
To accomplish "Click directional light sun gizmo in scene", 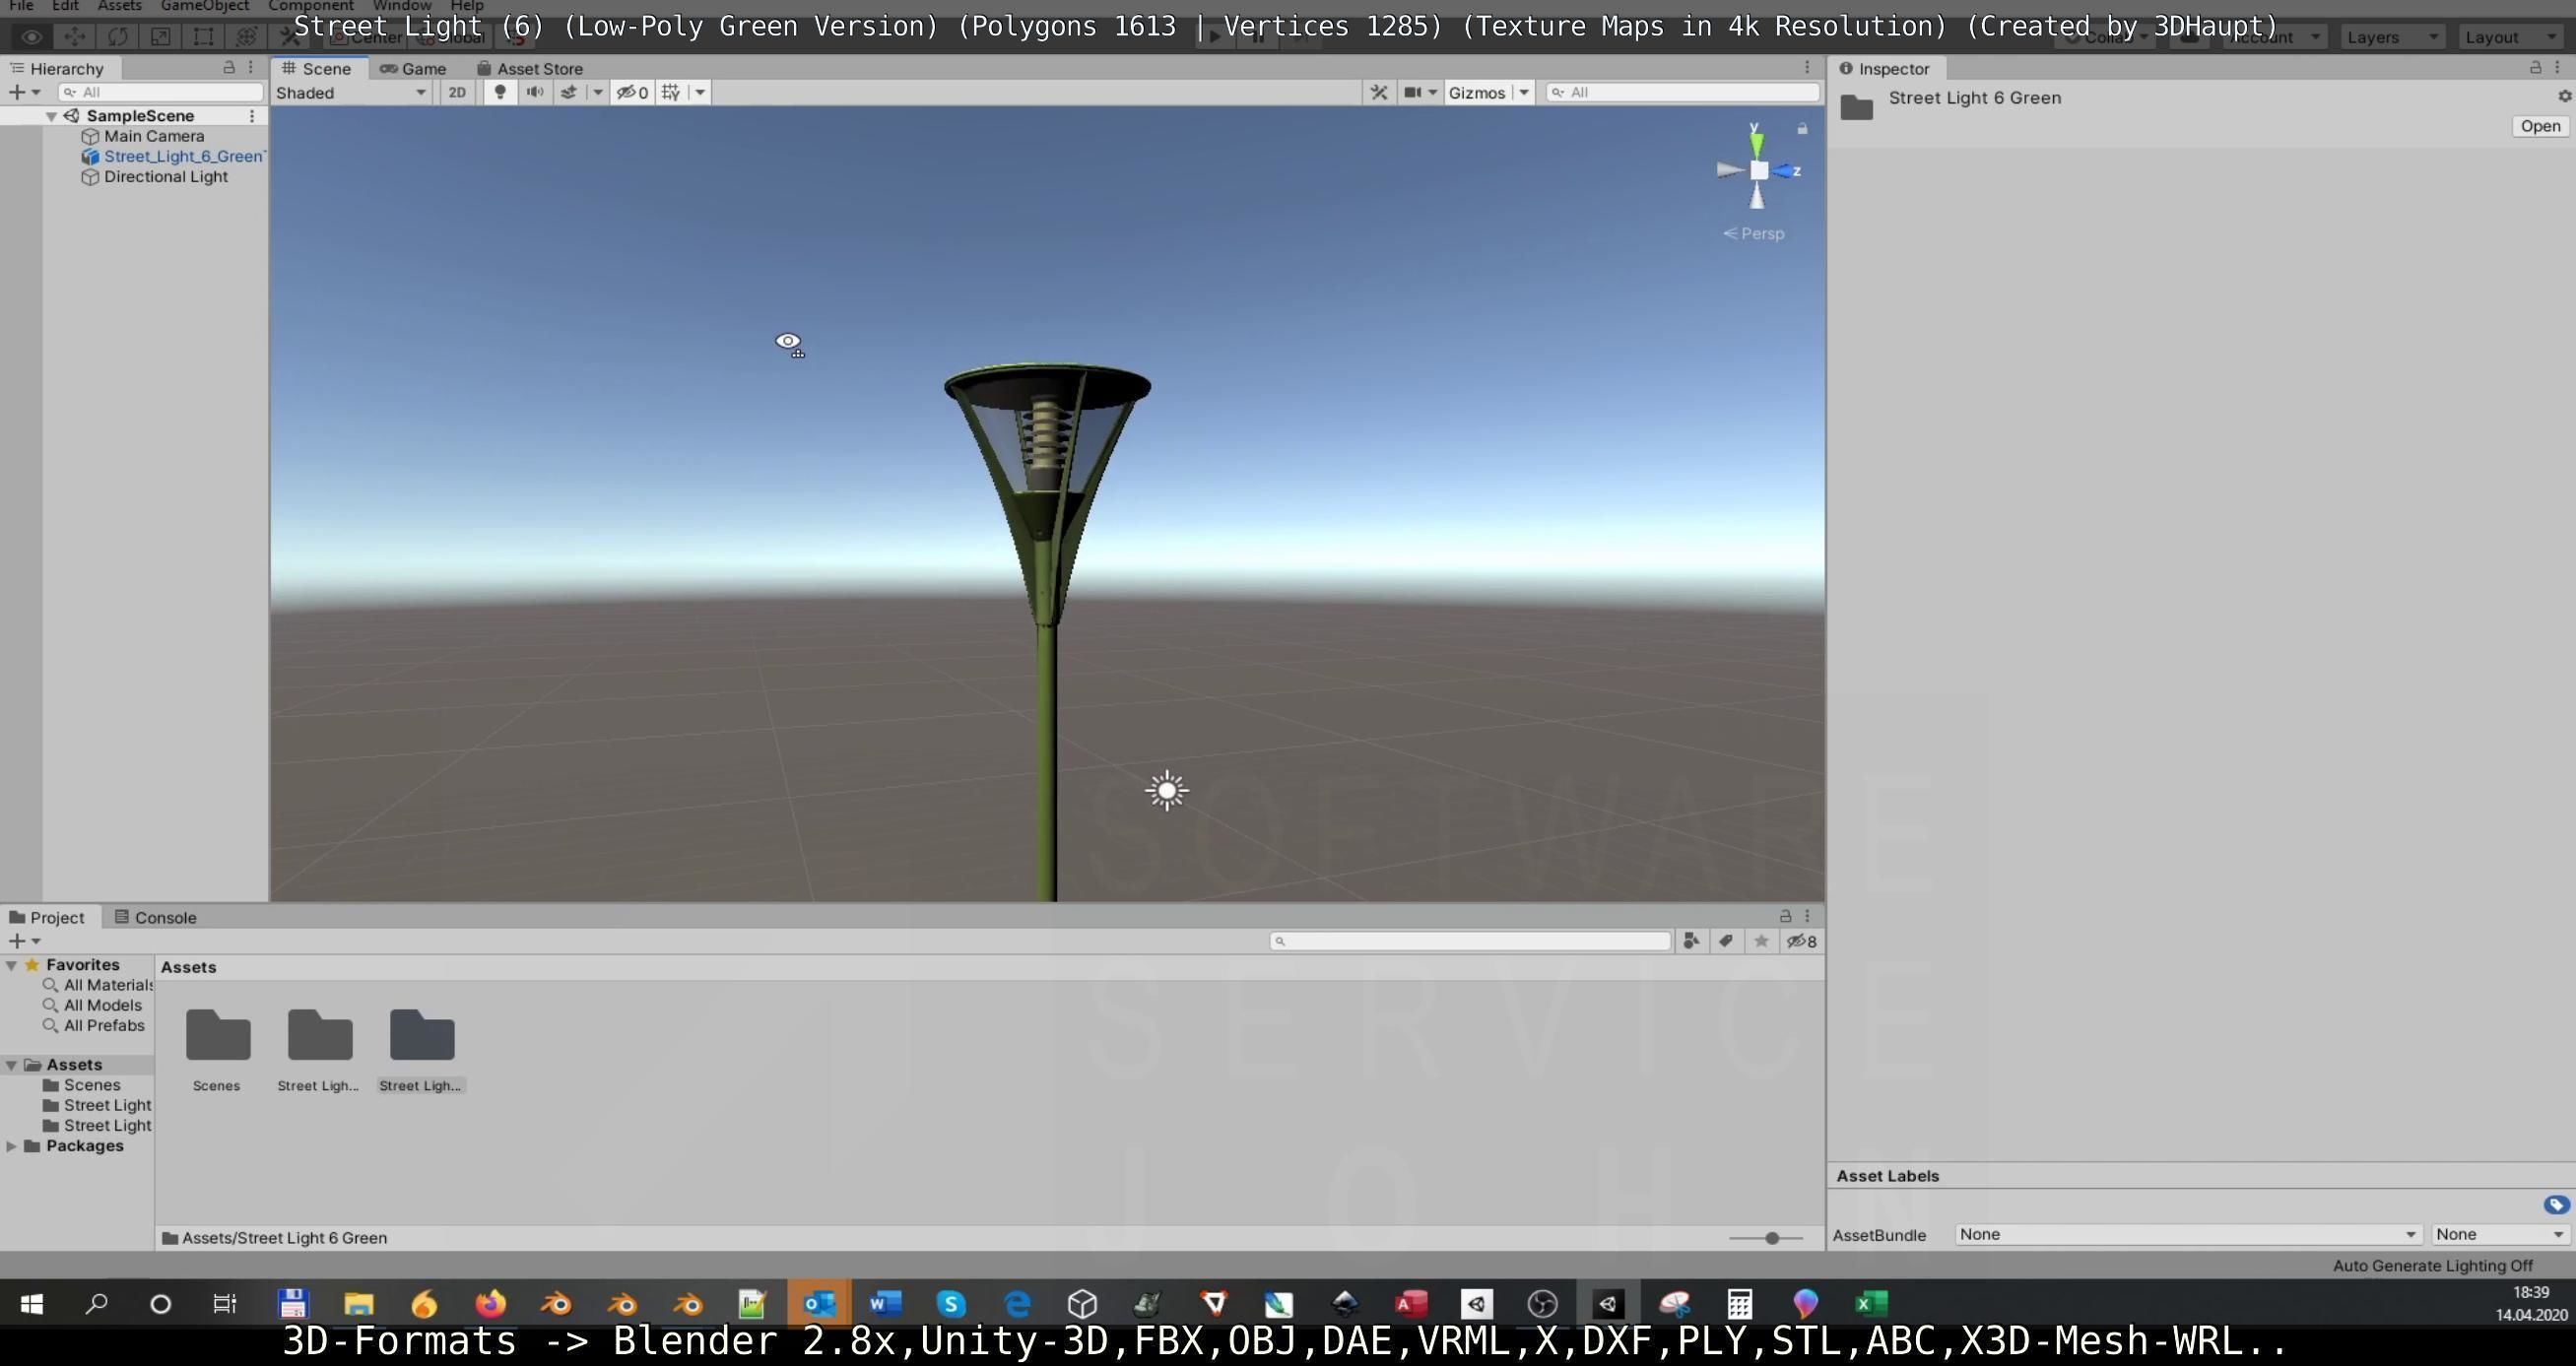I will [x=1167, y=790].
